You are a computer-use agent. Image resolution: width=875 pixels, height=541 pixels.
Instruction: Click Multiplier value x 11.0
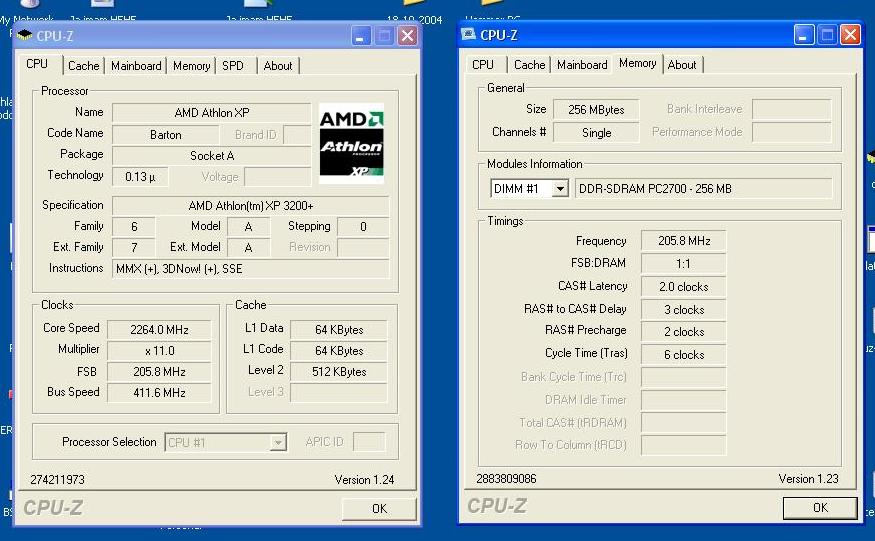pyautogui.click(x=159, y=351)
